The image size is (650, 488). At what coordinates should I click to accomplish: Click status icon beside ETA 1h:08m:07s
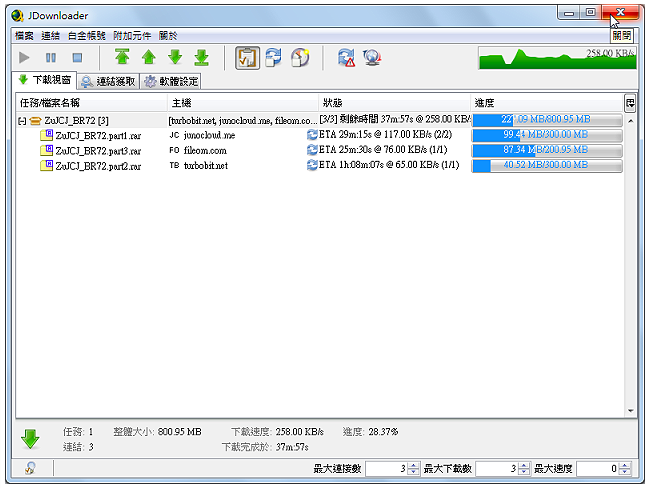point(312,165)
